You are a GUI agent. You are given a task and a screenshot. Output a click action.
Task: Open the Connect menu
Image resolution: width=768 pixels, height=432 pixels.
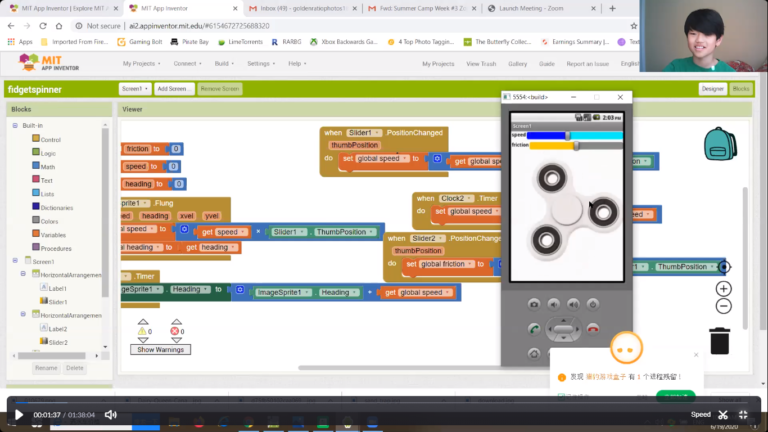pyautogui.click(x=187, y=64)
